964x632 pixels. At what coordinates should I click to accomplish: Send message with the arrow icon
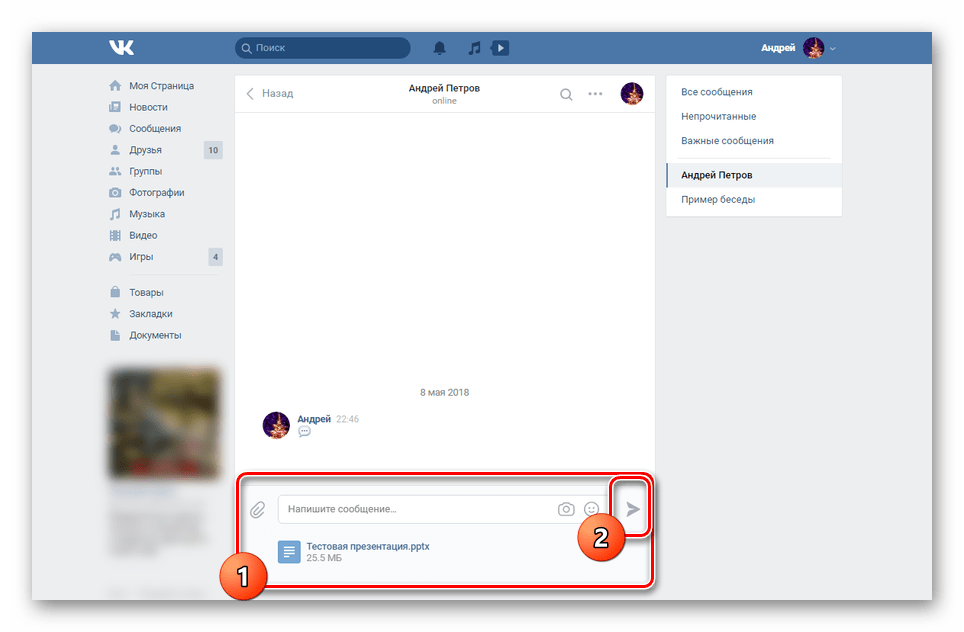click(x=633, y=509)
